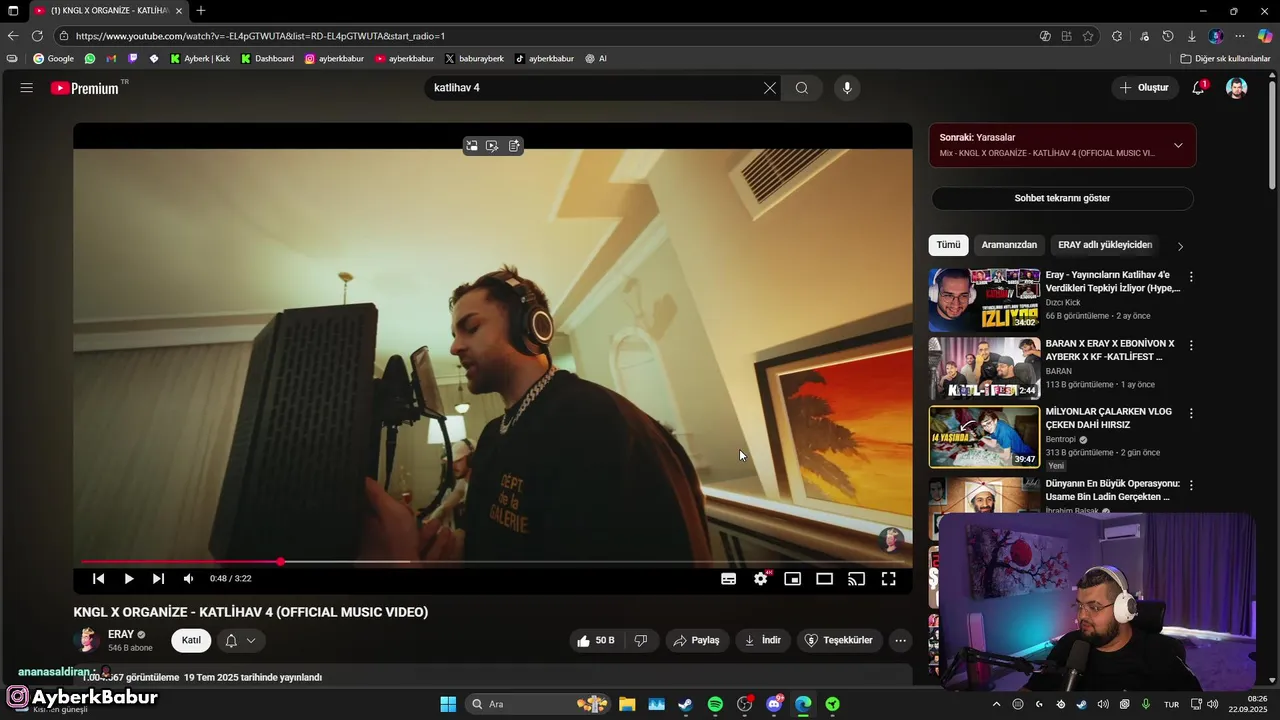Run search with the magnifier button
This screenshot has height=720, width=1280.
point(802,88)
